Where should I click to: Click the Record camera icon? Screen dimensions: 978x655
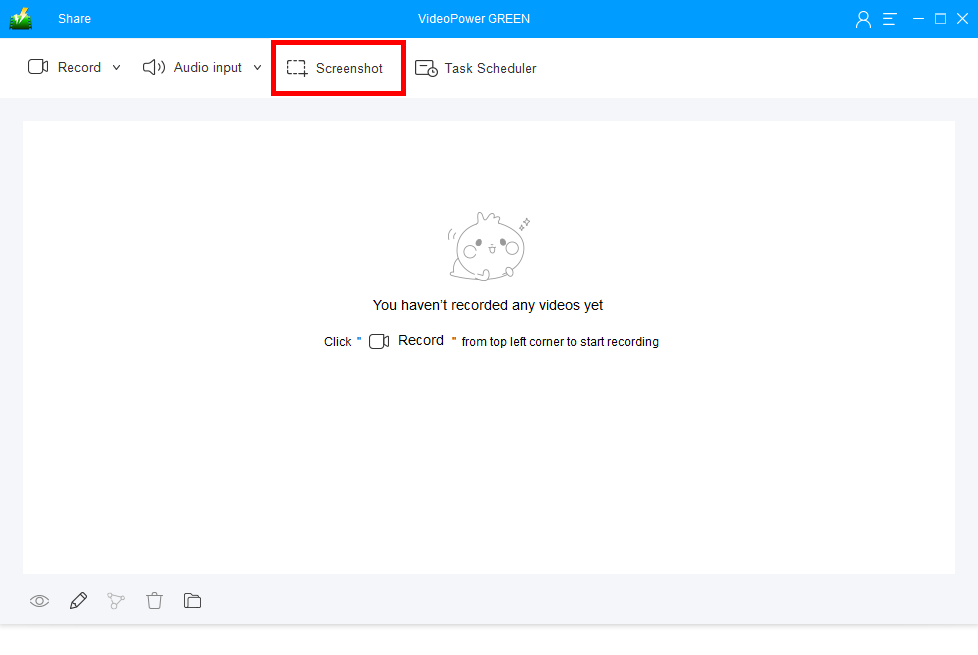(37, 66)
